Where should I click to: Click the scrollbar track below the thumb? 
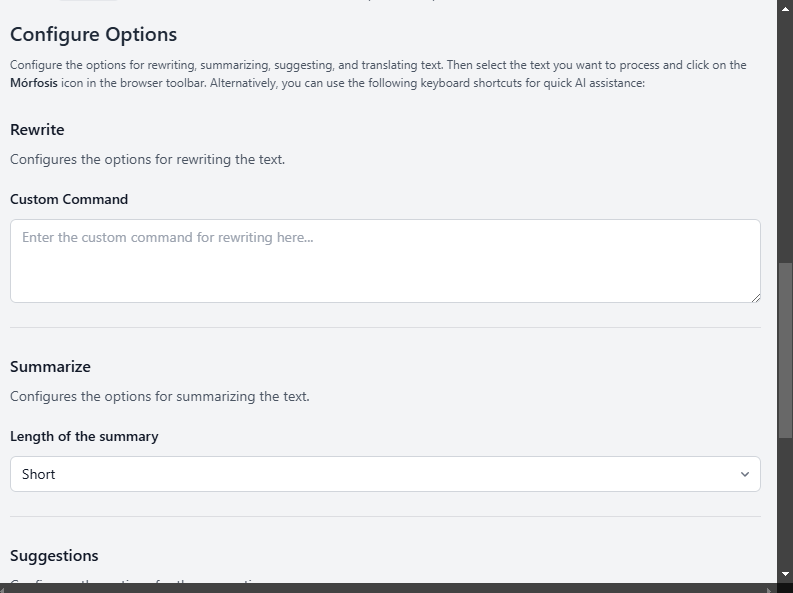point(785,500)
